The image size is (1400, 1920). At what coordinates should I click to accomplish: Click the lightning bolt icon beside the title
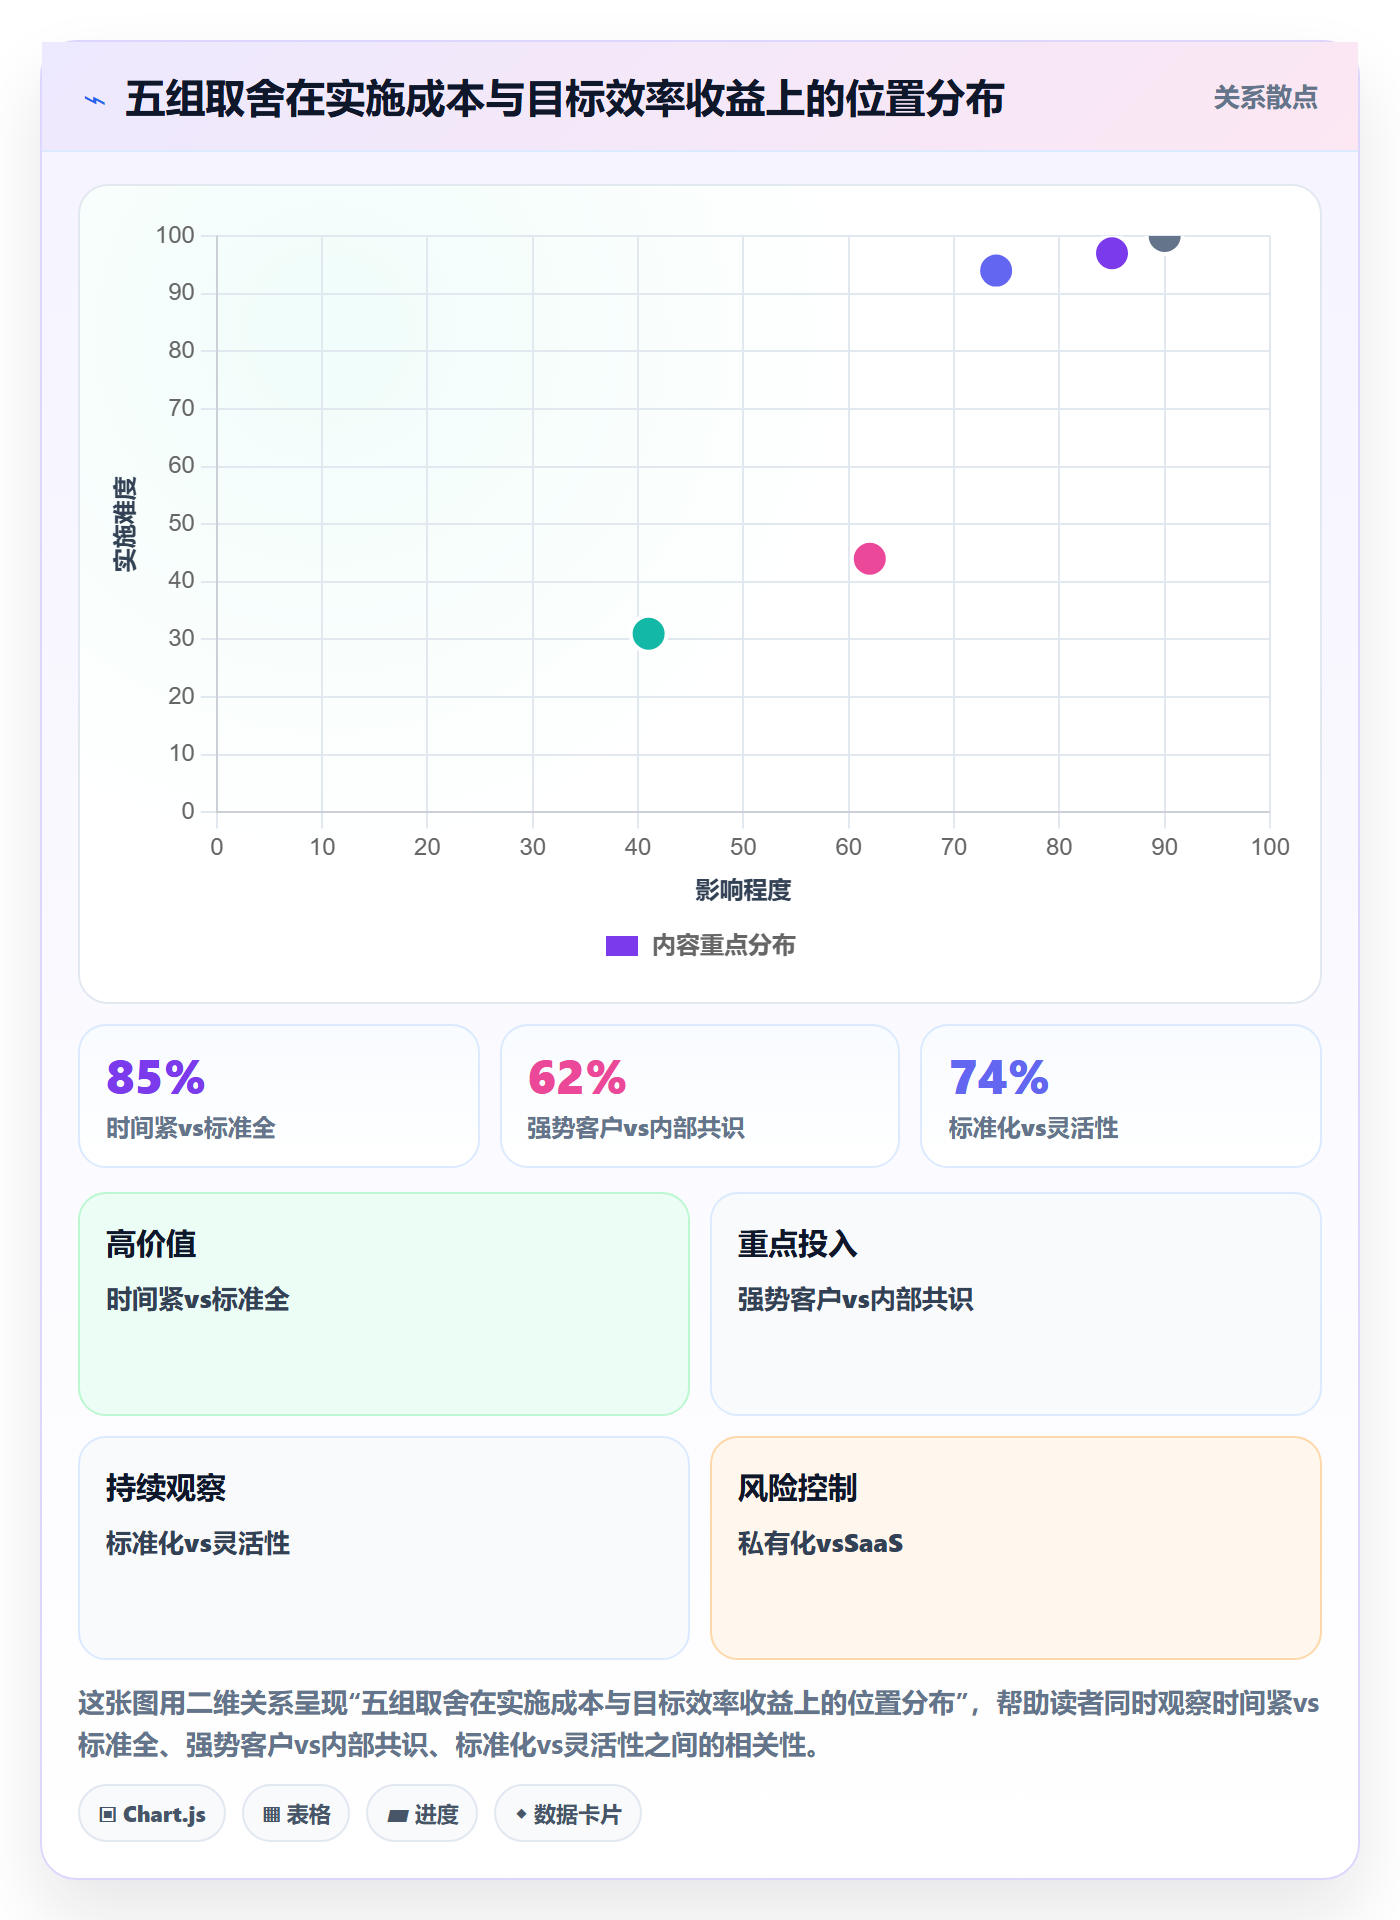[x=95, y=100]
